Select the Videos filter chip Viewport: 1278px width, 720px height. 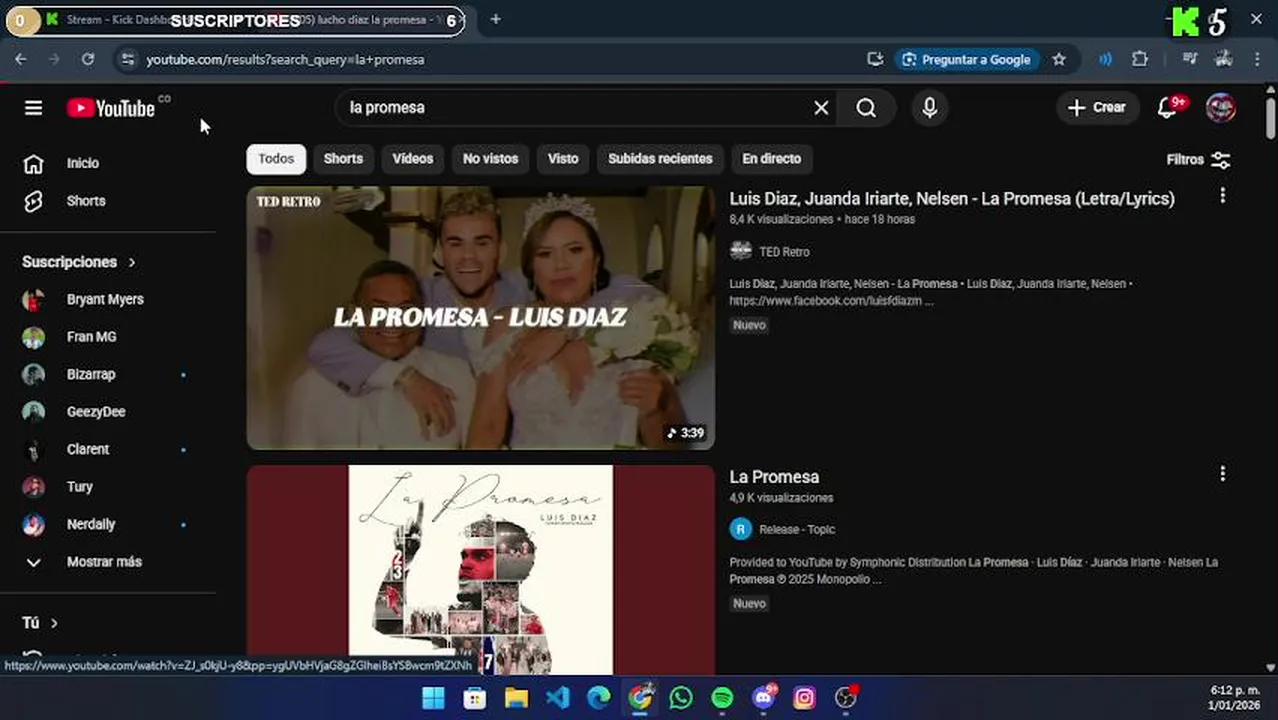pos(413,159)
